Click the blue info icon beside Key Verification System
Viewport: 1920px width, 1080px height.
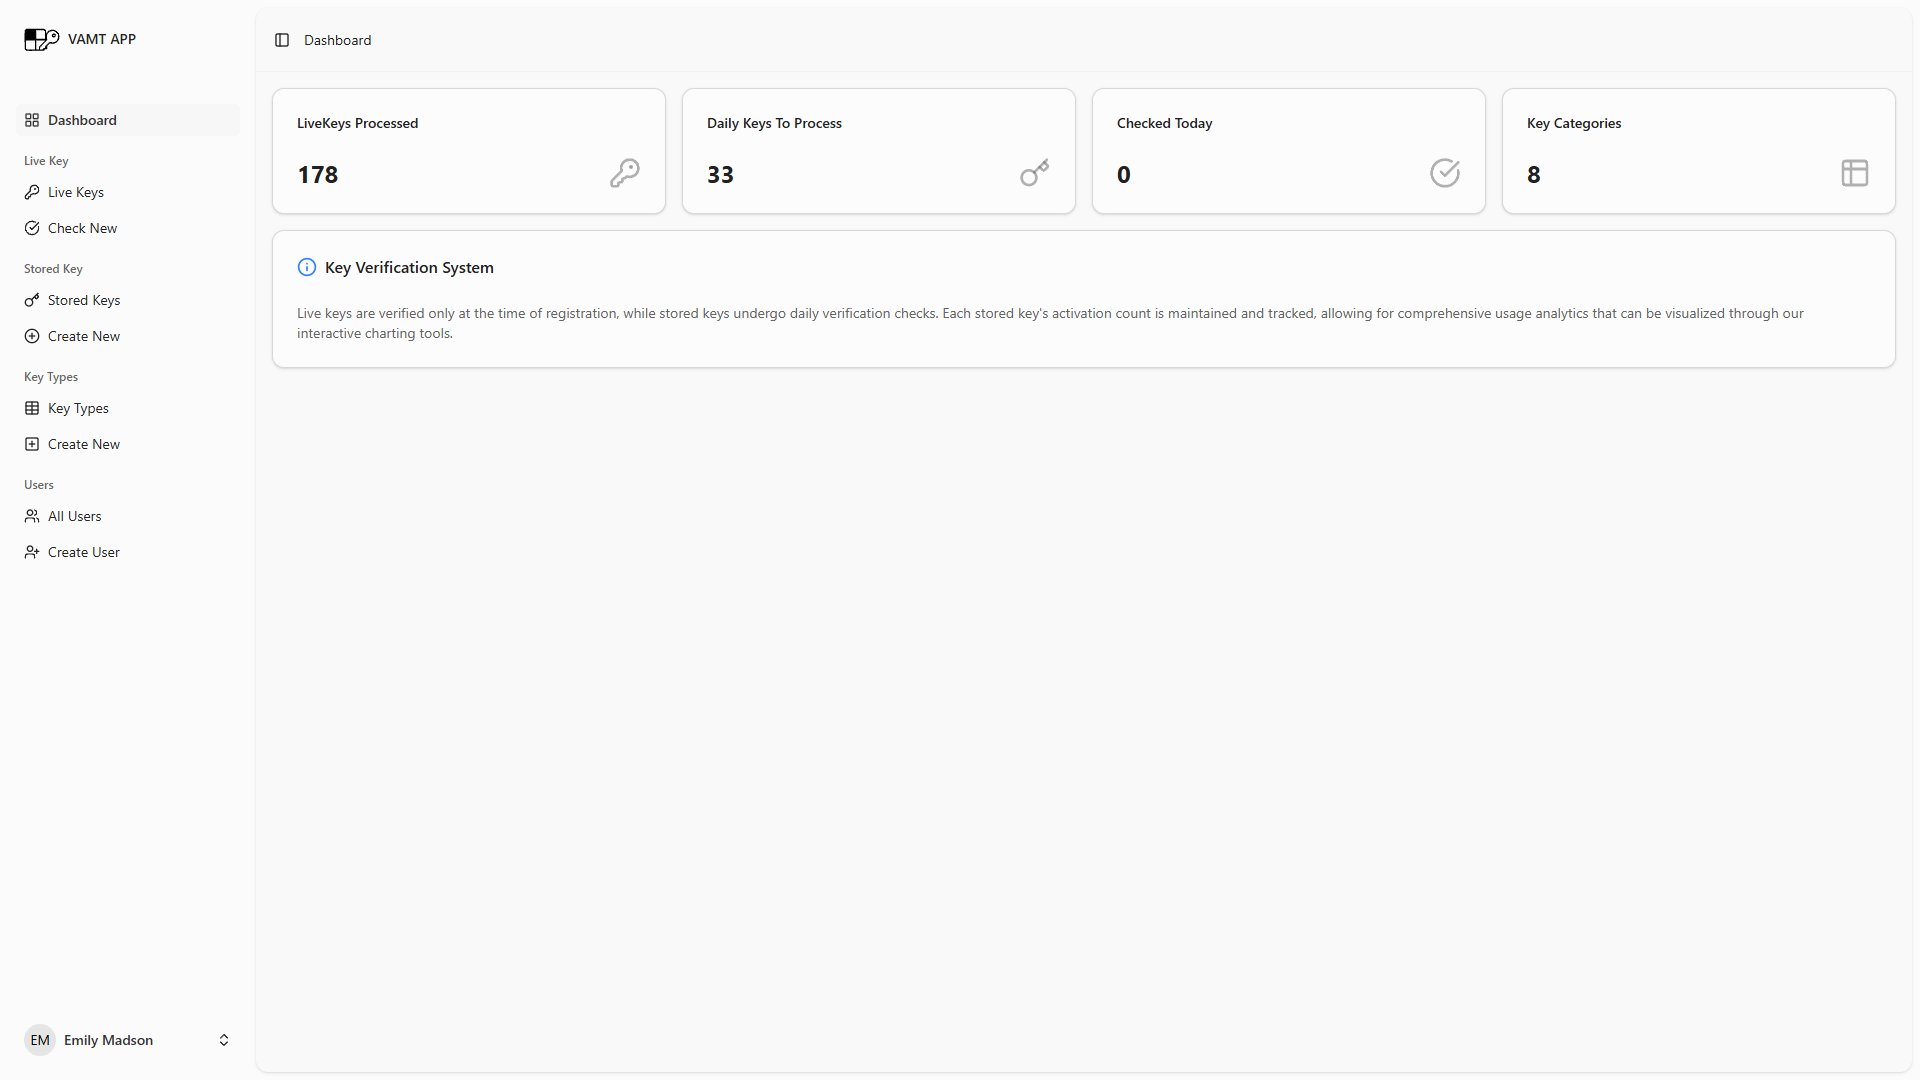point(307,267)
